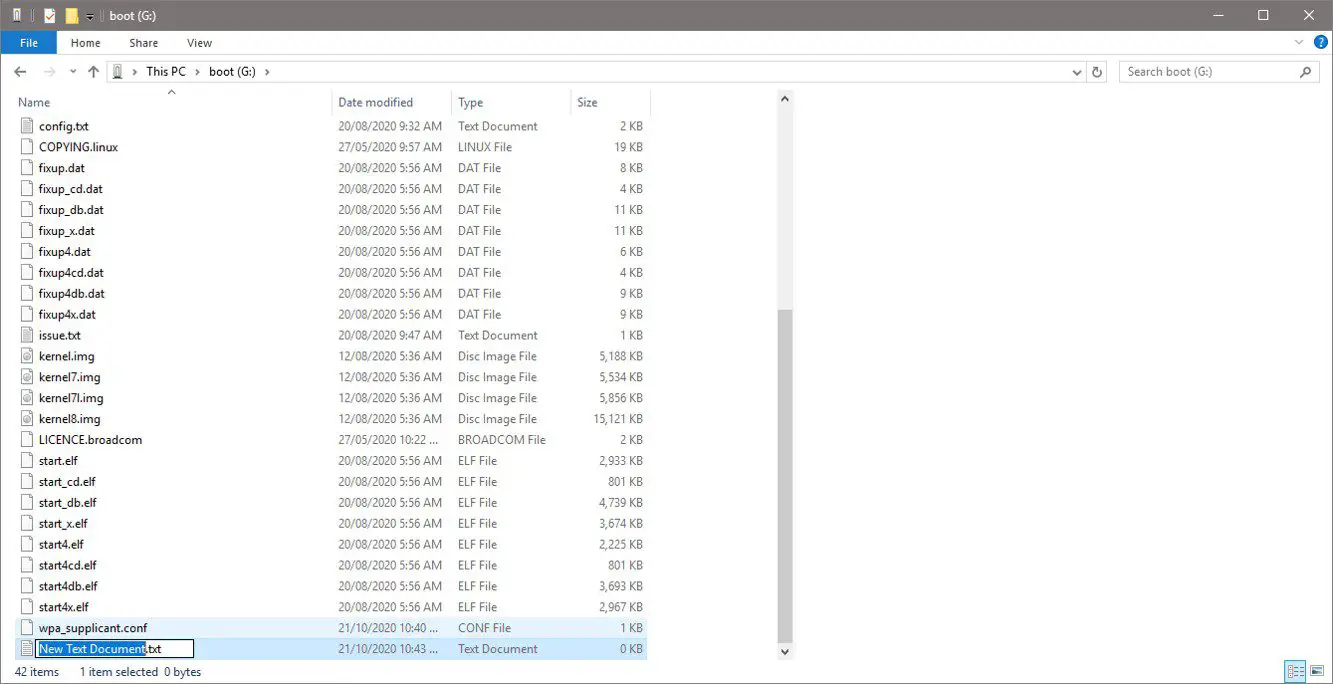1333x684 pixels.
Task: Sort files by the Date modified column
Action: coord(375,102)
